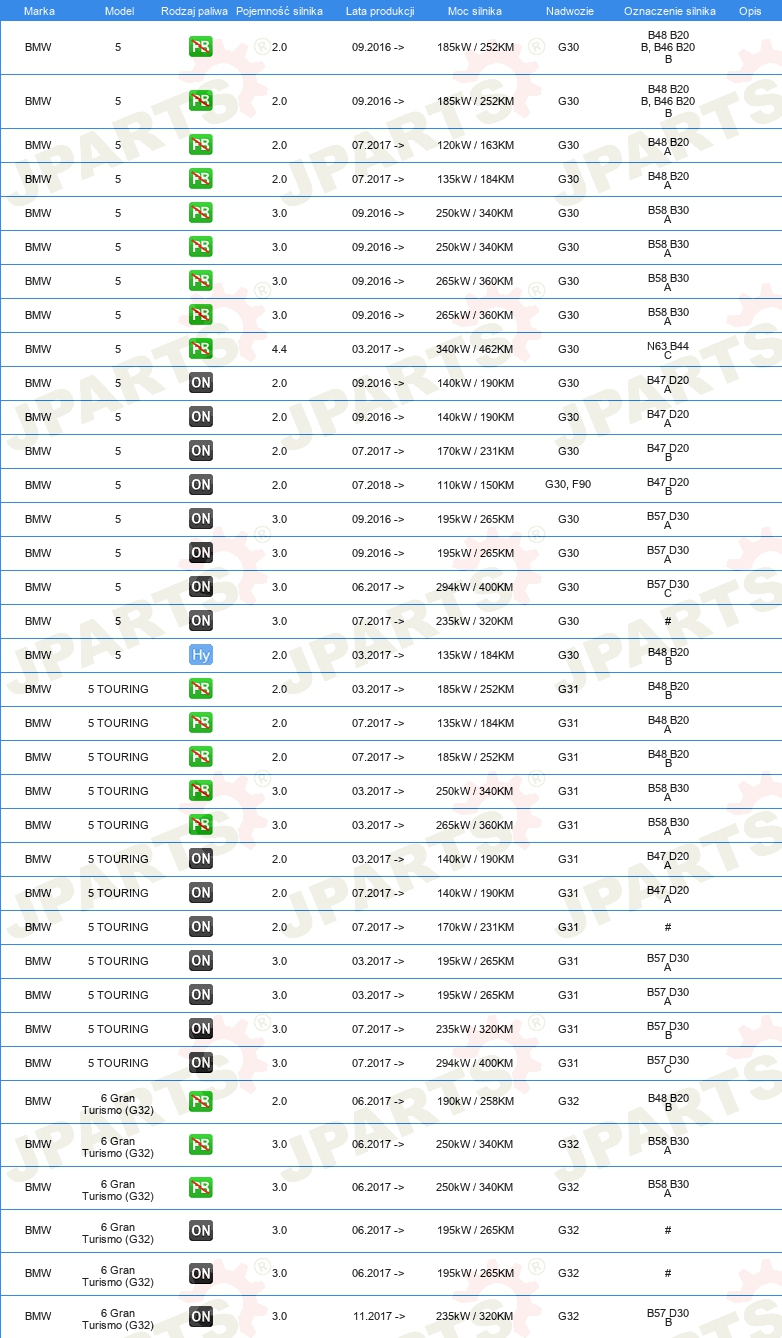Click G32 body cell in the 11.2017 row
Screen dimensions: 782x1338
point(568,1316)
